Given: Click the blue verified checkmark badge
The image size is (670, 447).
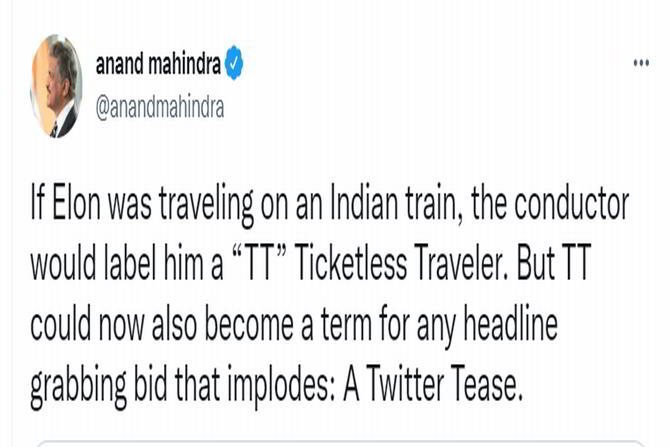Looking at the screenshot, I should click(234, 63).
